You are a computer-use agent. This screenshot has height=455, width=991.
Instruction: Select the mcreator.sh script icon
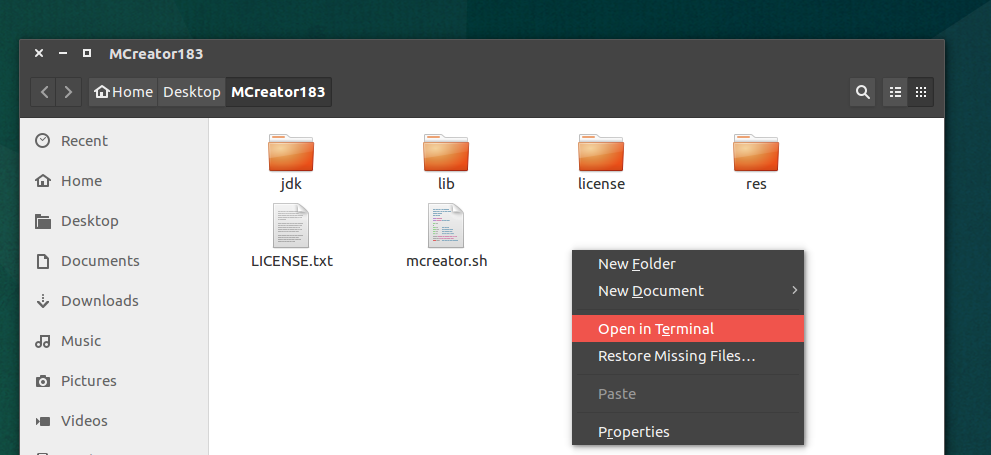[x=446, y=226]
